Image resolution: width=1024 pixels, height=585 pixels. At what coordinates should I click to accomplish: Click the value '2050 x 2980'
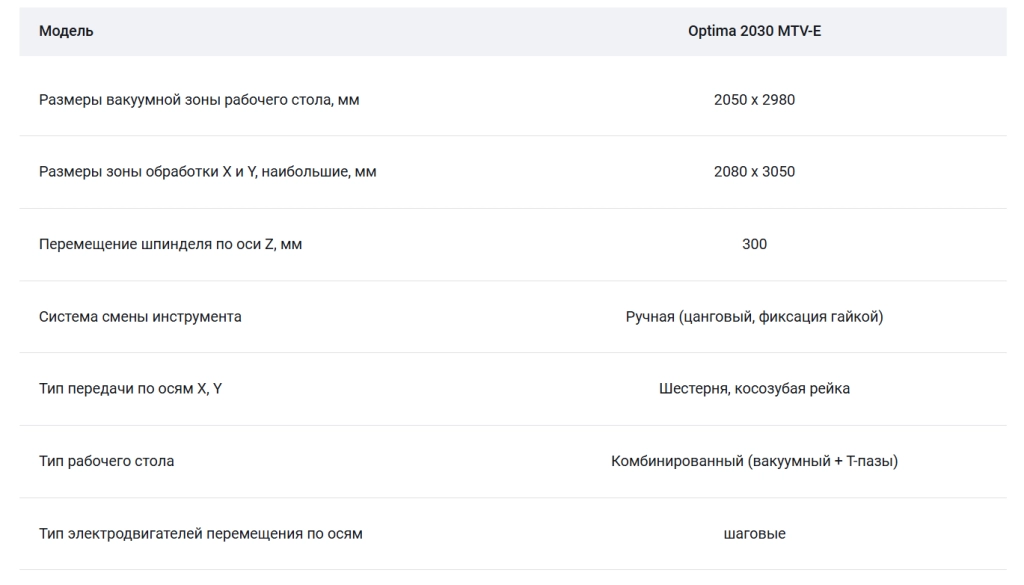pos(754,100)
